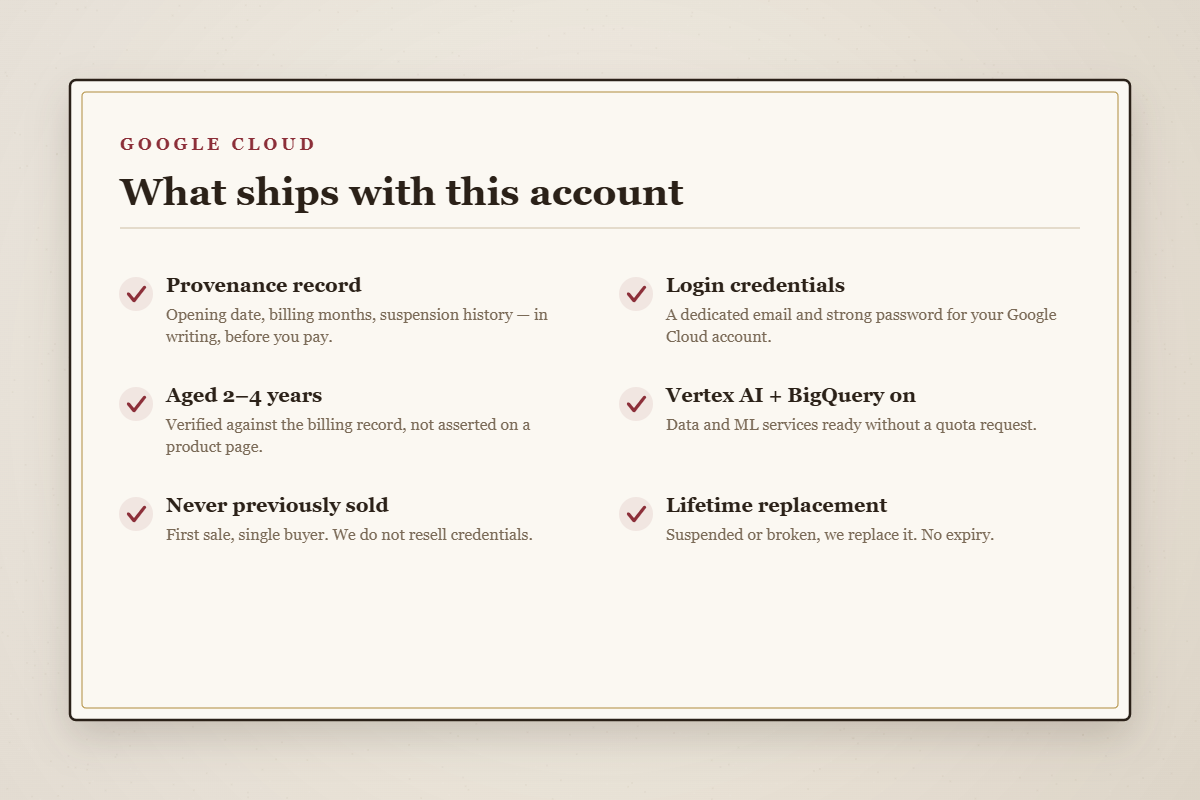
Task: Click the dedicated email and strong password description
Action: click(x=861, y=326)
